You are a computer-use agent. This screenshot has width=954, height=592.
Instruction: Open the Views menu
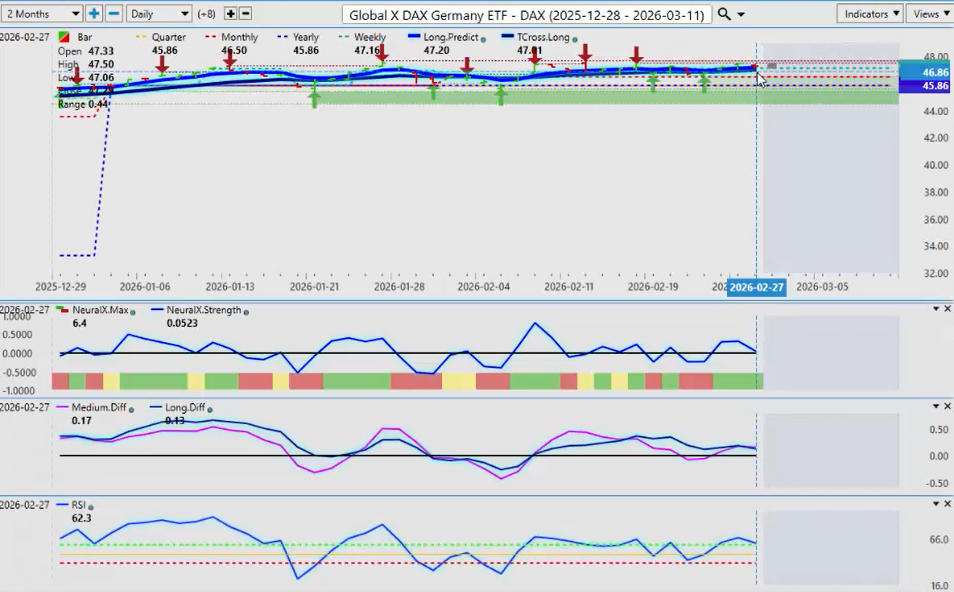[x=930, y=14]
